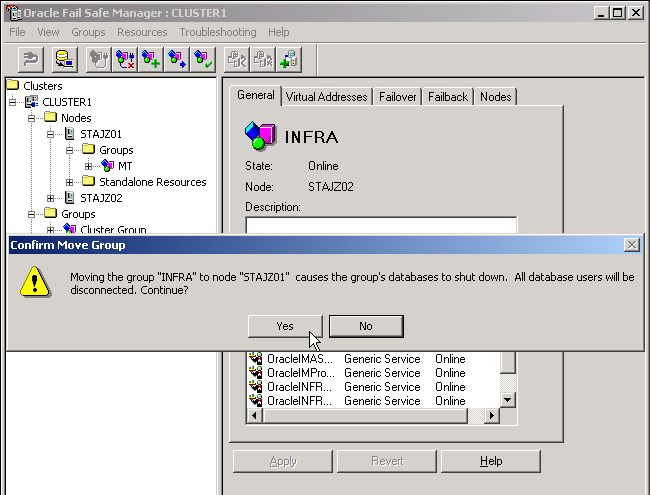Collapse the cluster-level Groups folder above Cluster Group
Viewport: 650px width, 495px height.
tap(32, 214)
